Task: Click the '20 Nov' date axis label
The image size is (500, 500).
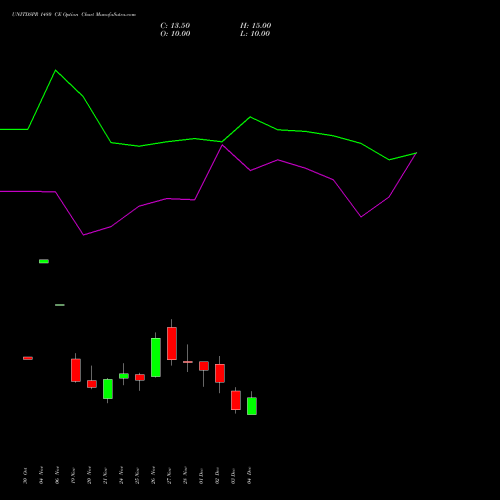Action: 89,476
